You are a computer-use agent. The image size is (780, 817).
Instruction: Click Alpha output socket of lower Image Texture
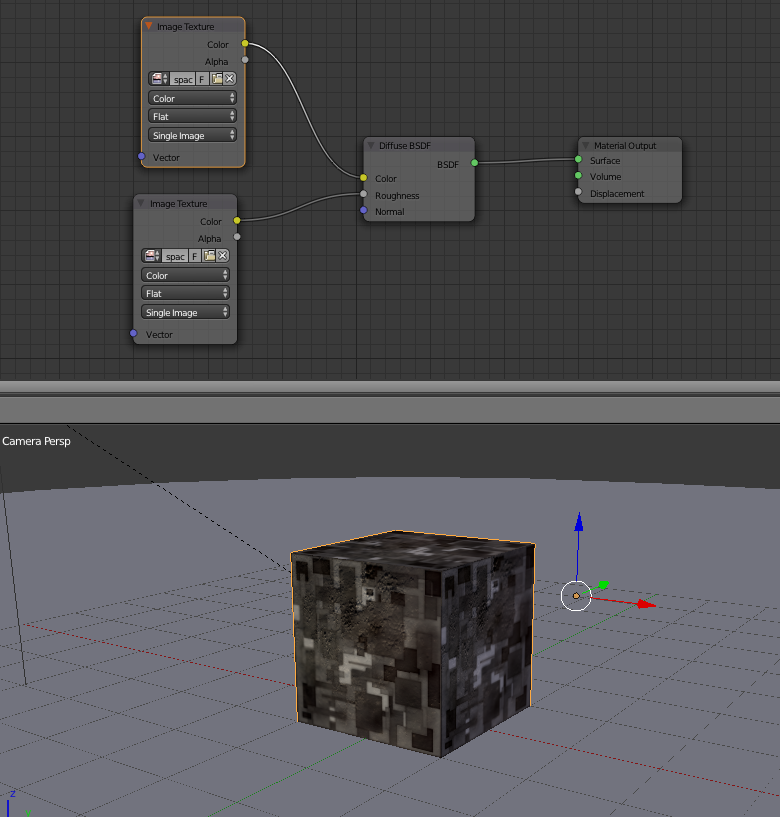[237, 237]
